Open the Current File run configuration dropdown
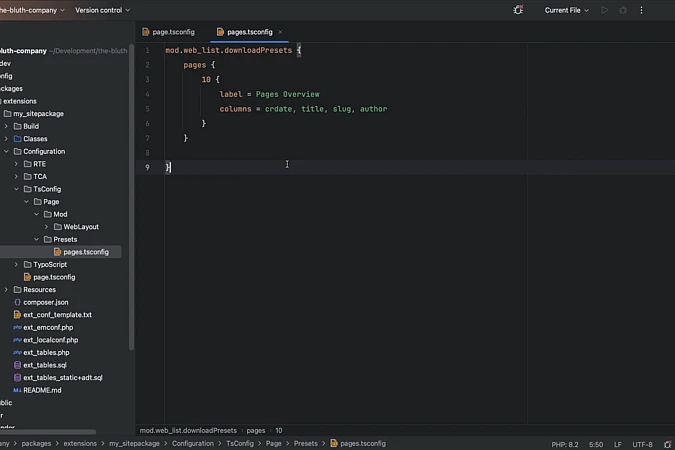Screen dimensions: 675x450 pos(566,10)
